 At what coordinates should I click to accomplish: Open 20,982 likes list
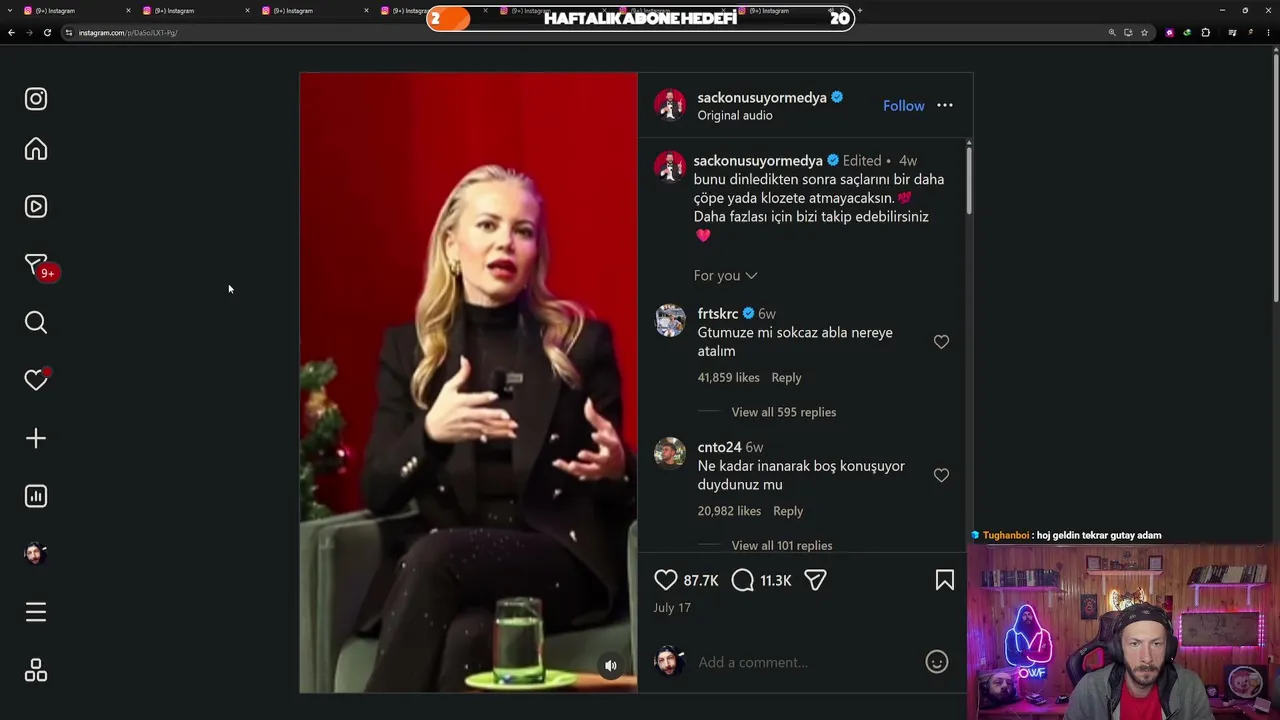point(729,511)
